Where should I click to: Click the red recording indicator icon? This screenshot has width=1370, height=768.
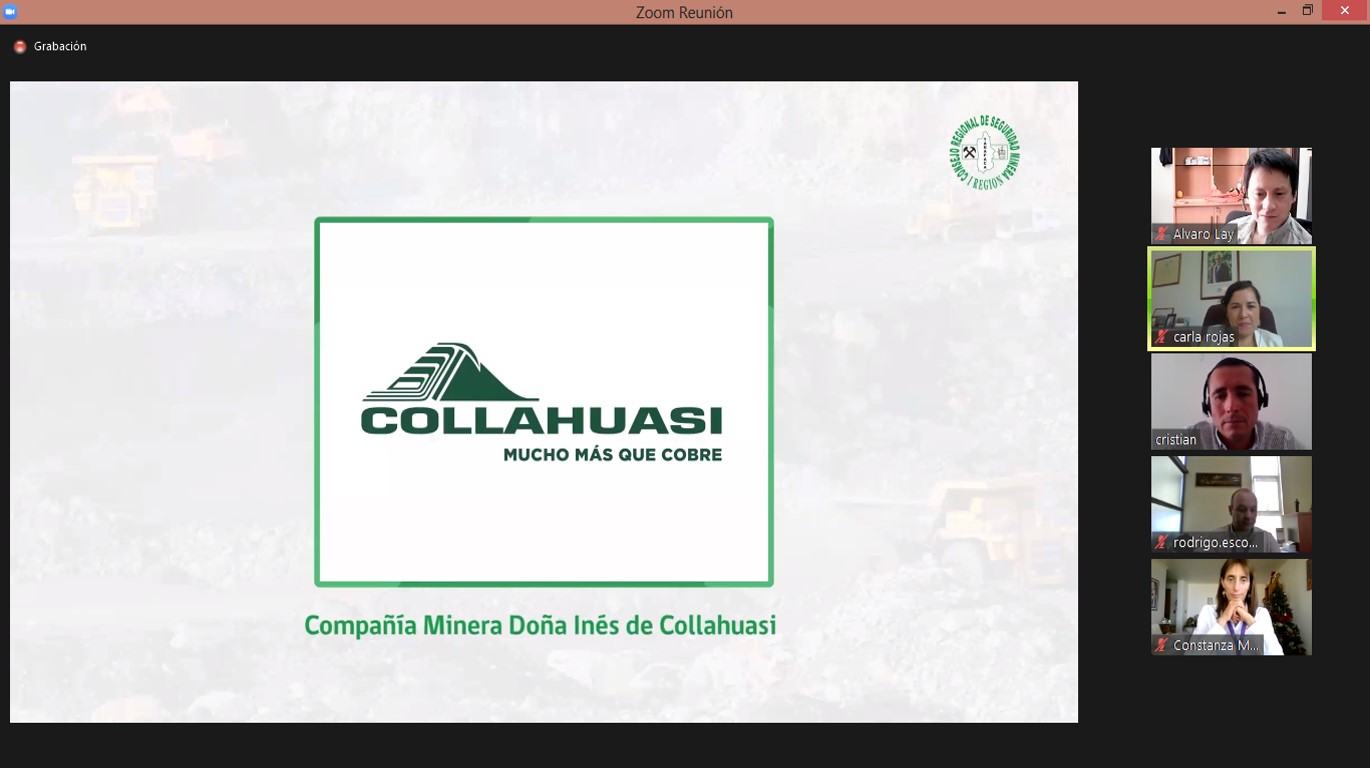click(x=20, y=47)
